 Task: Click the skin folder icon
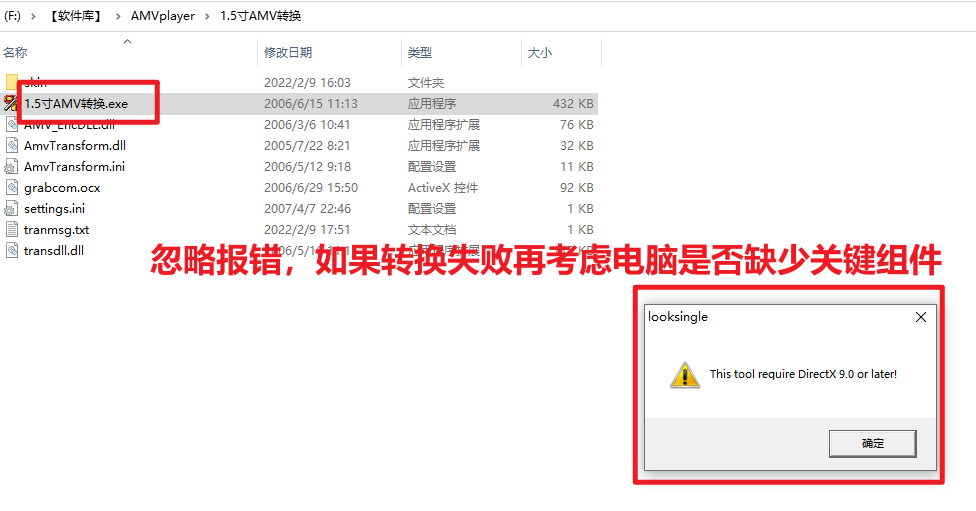coord(12,82)
